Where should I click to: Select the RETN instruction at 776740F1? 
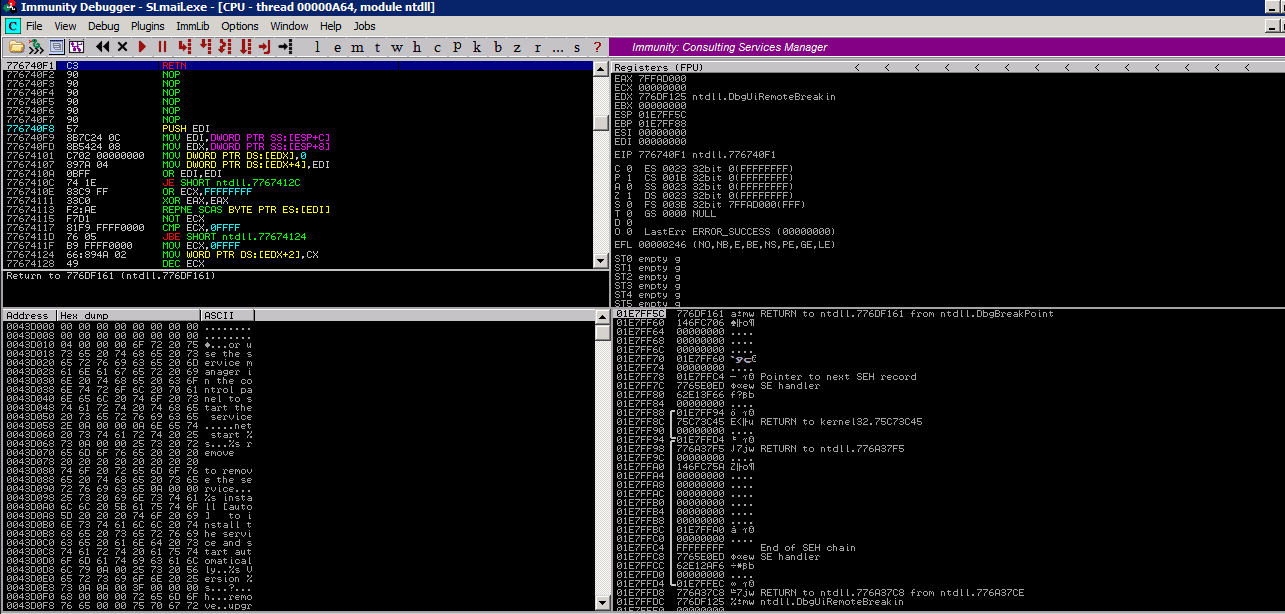(298, 65)
